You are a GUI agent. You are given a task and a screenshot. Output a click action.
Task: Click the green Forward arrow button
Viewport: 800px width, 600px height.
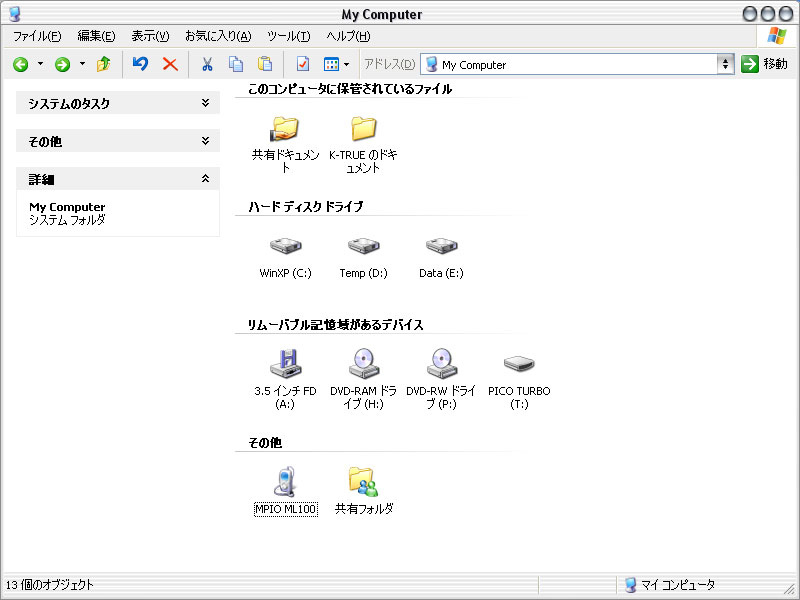coord(62,64)
